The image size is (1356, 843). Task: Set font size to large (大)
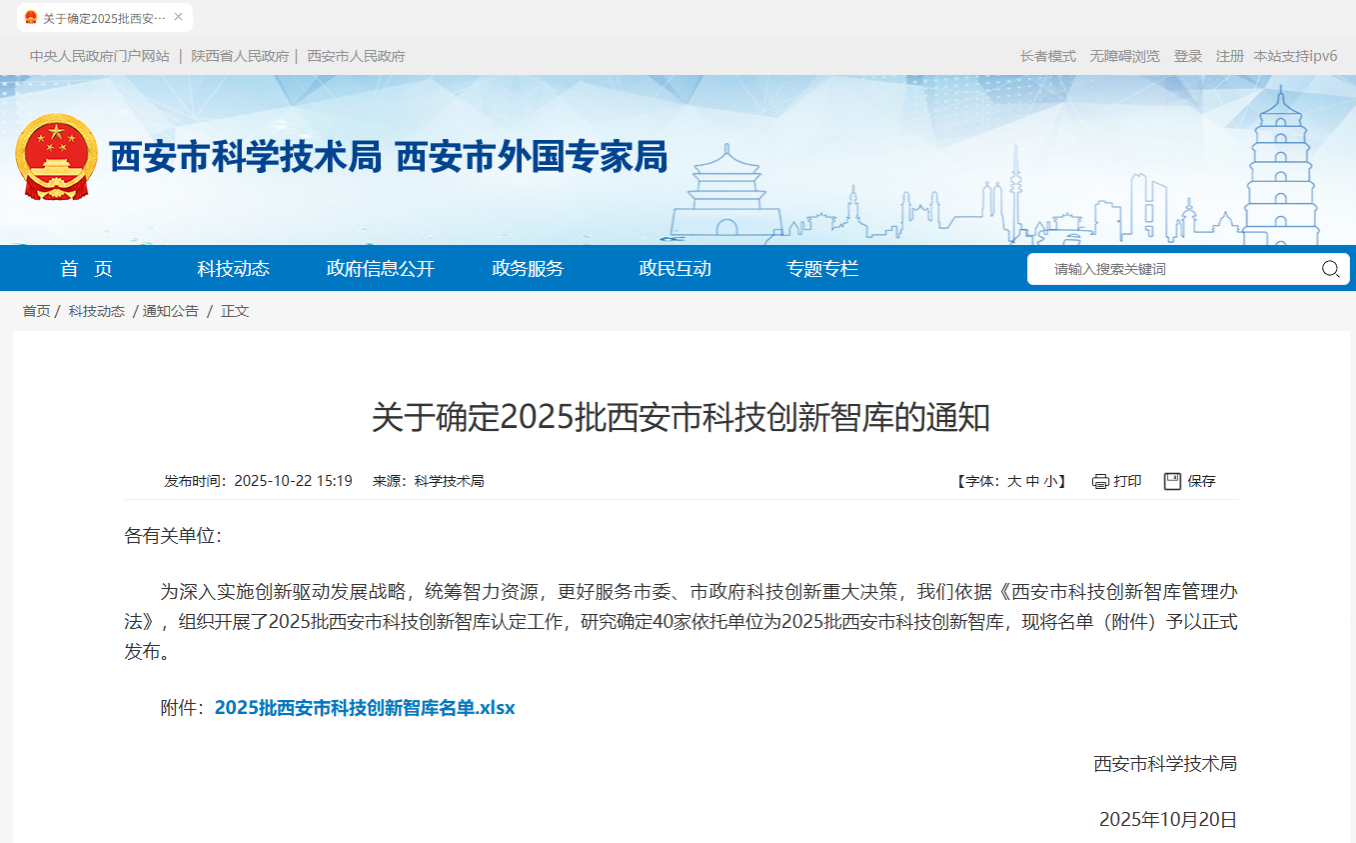(1014, 481)
